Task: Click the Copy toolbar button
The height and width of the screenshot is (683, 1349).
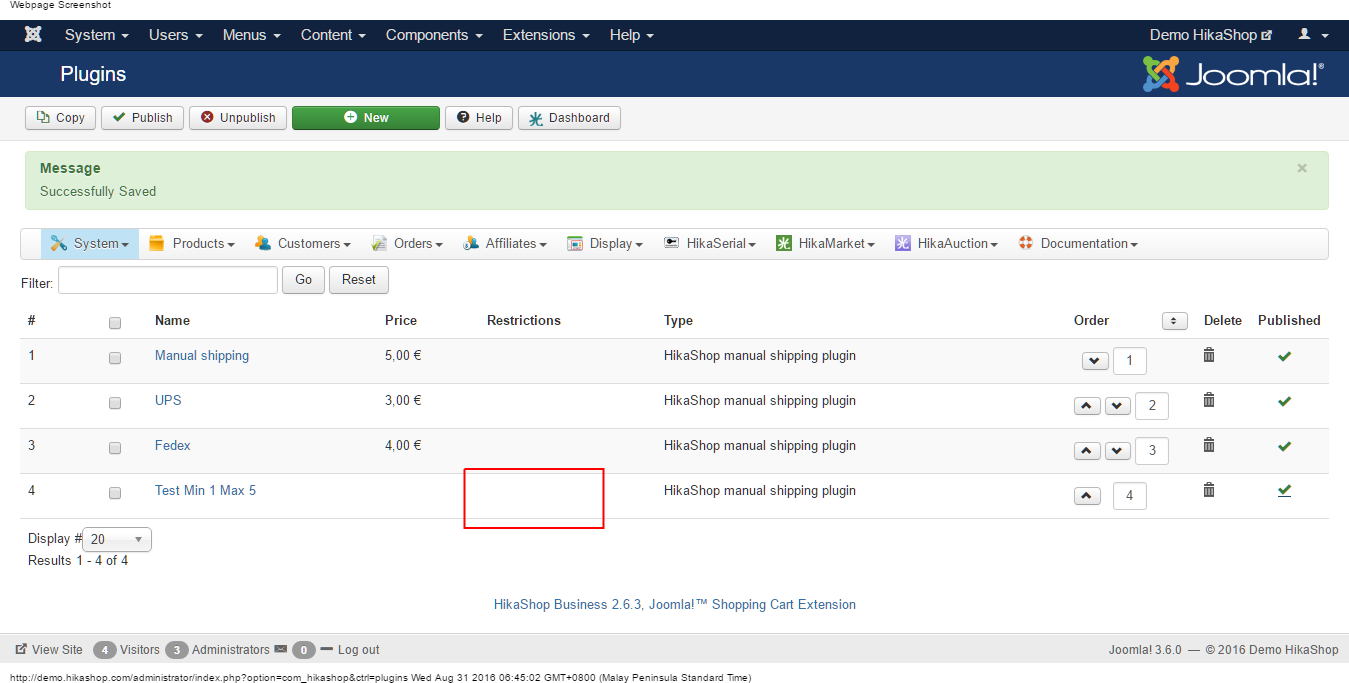Action: pos(61,118)
